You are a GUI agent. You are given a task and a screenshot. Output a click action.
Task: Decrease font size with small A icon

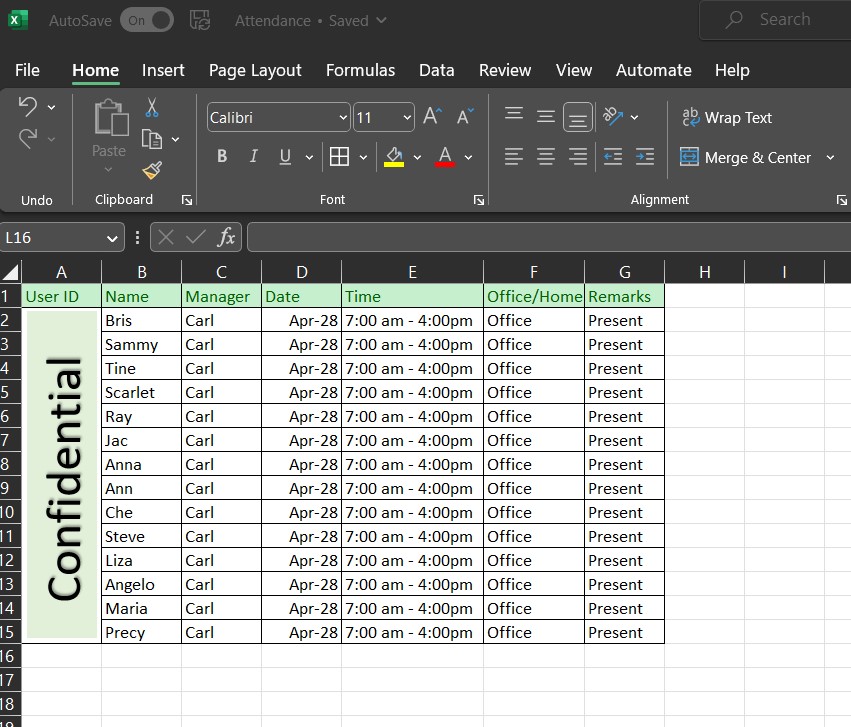(465, 116)
